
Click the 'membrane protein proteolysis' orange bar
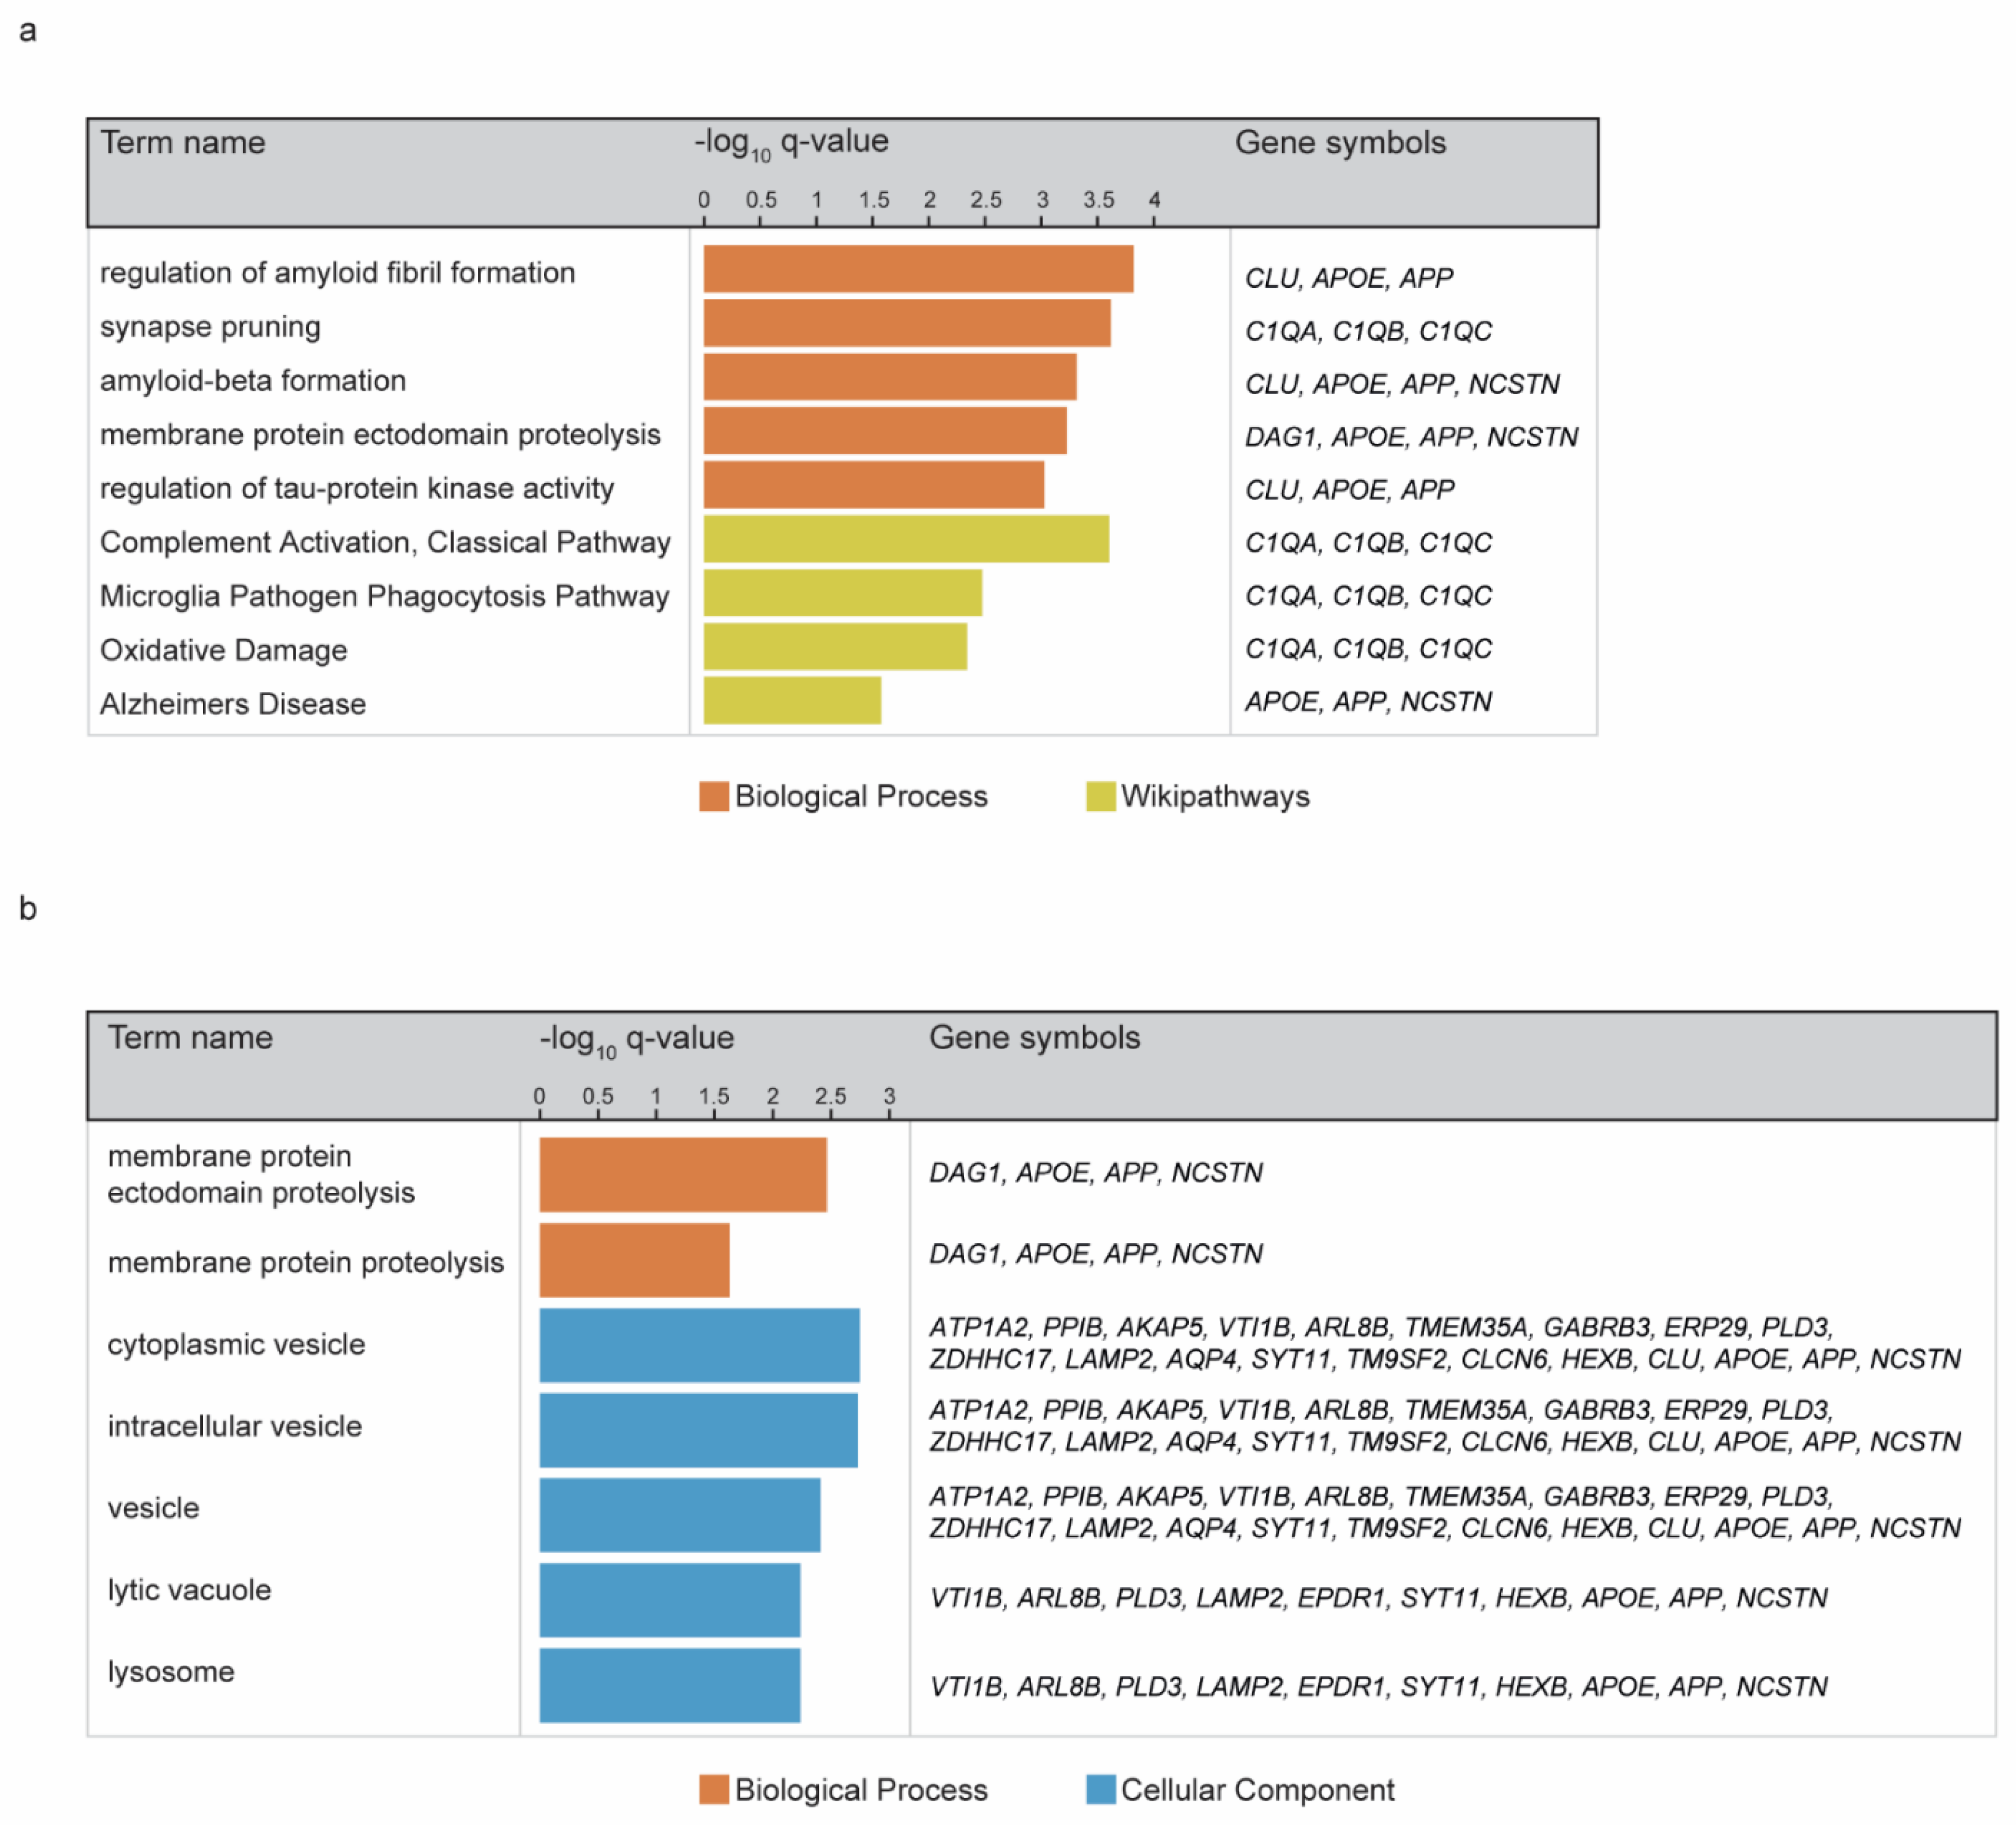[x=634, y=1260]
